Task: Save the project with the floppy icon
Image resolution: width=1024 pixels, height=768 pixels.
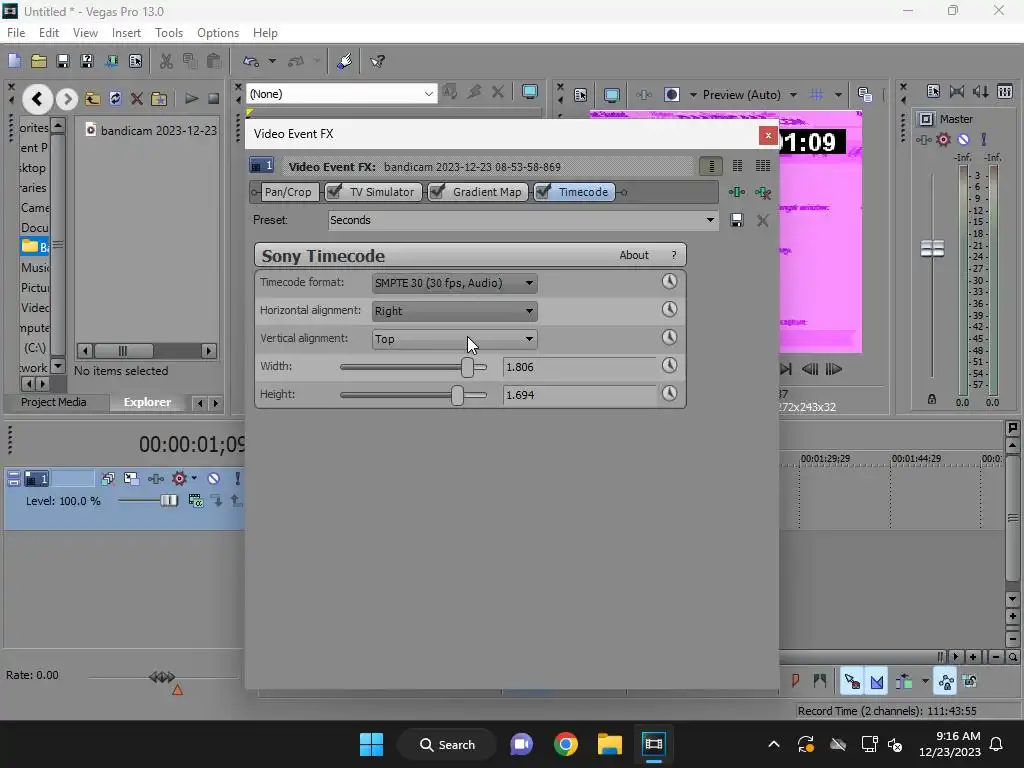Action: click(x=63, y=61)
